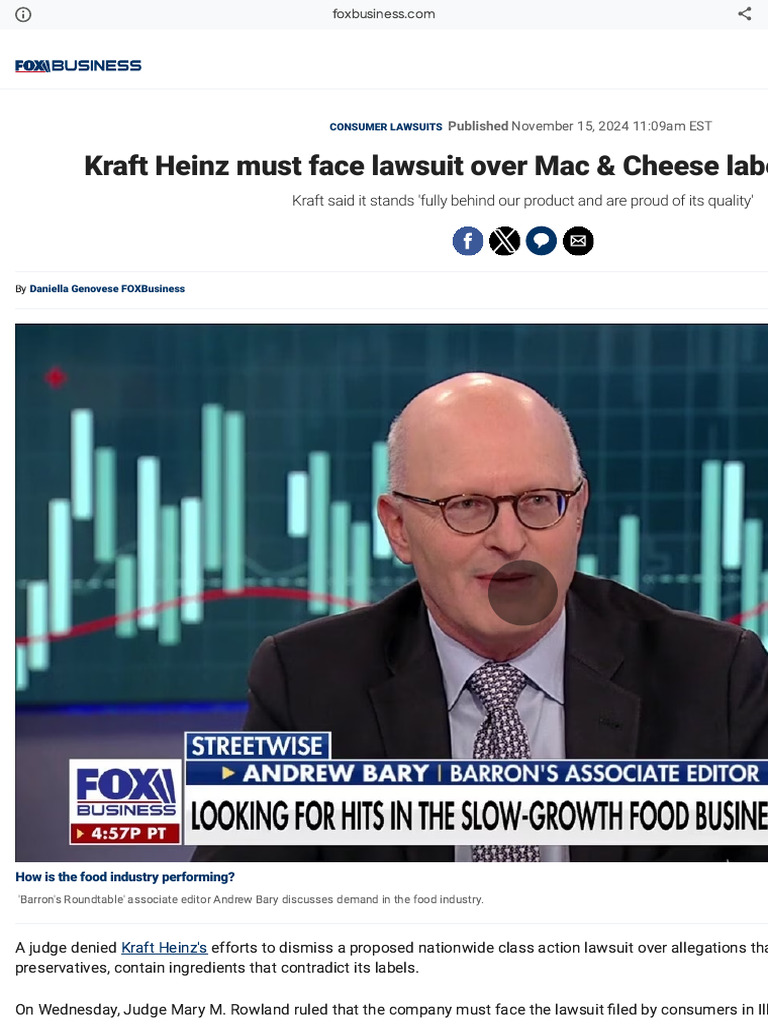The height and width of the screenshot is (1024, 768).
Task: Follow the Kraft Heinz's hyperlink
Action: click(164, 948)
